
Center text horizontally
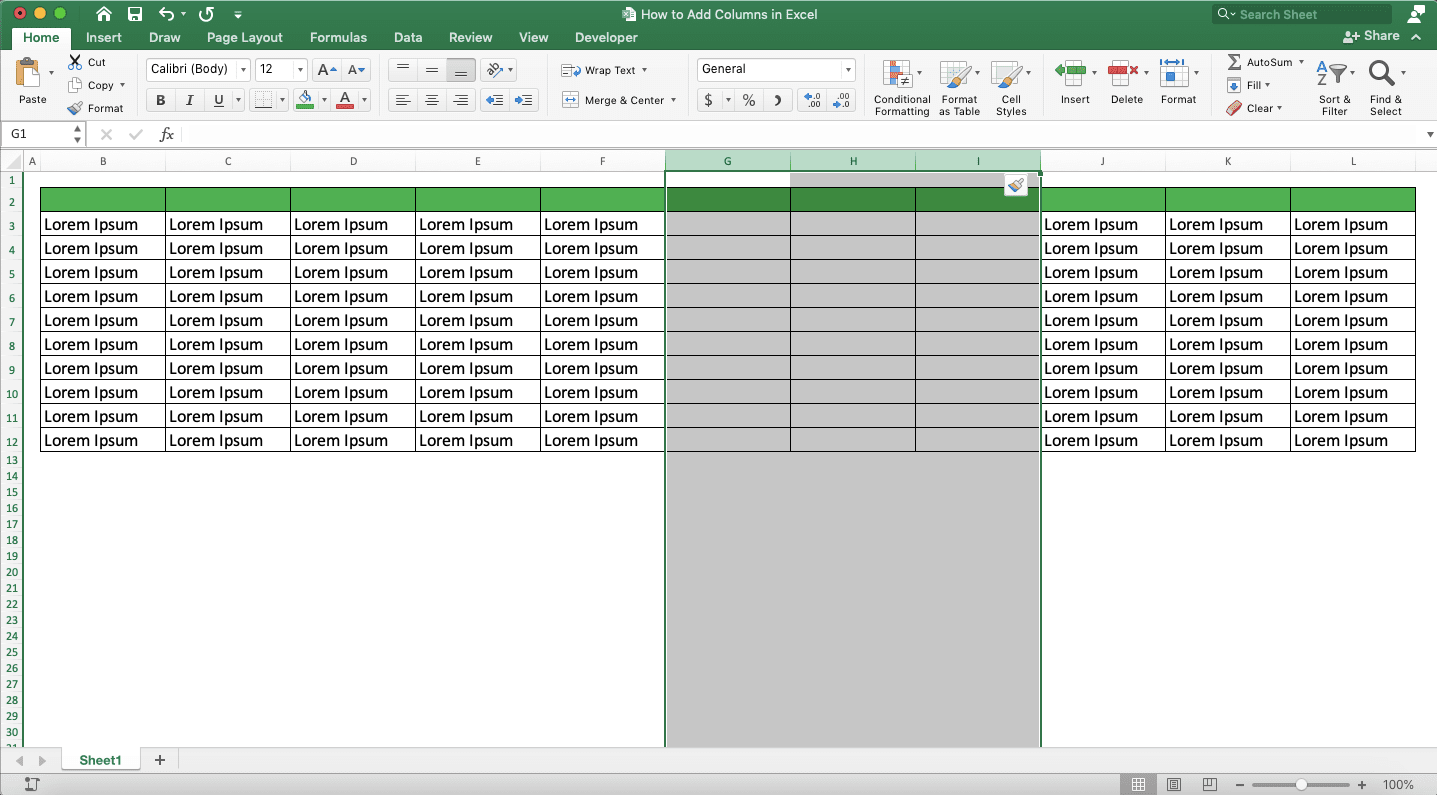coord(432,100)
